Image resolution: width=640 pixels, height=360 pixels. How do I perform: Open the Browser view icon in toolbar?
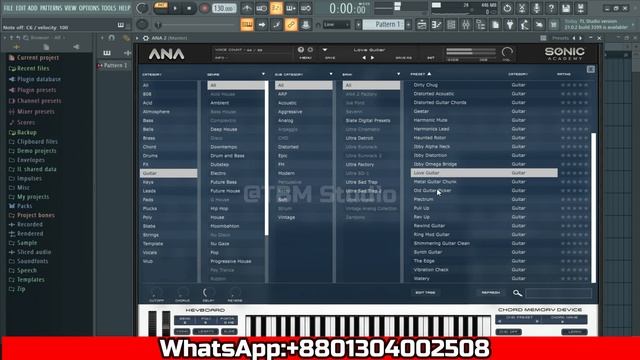(x=480, y=24)
